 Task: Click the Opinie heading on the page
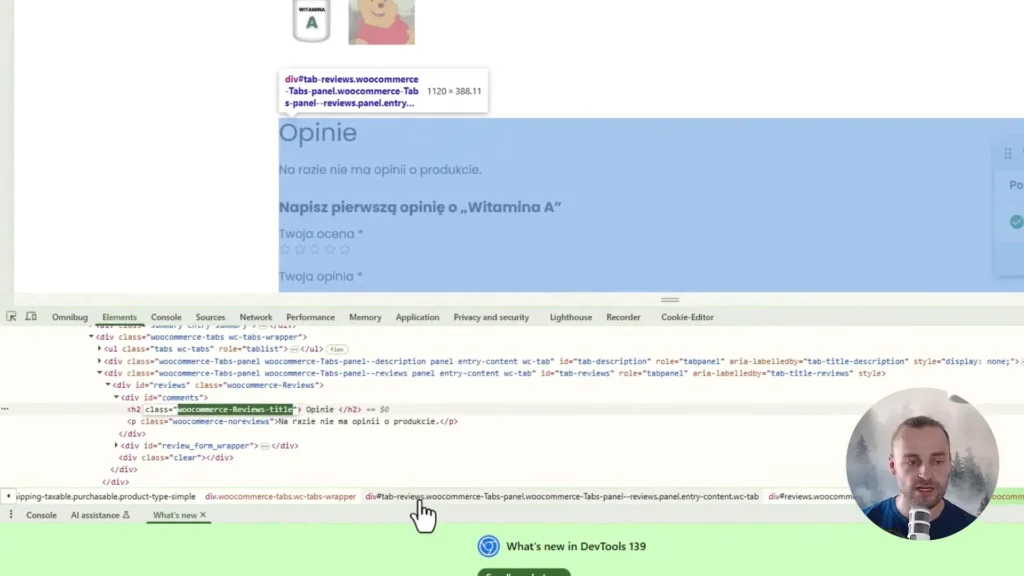pyautogui.click(x=318, y=133)
